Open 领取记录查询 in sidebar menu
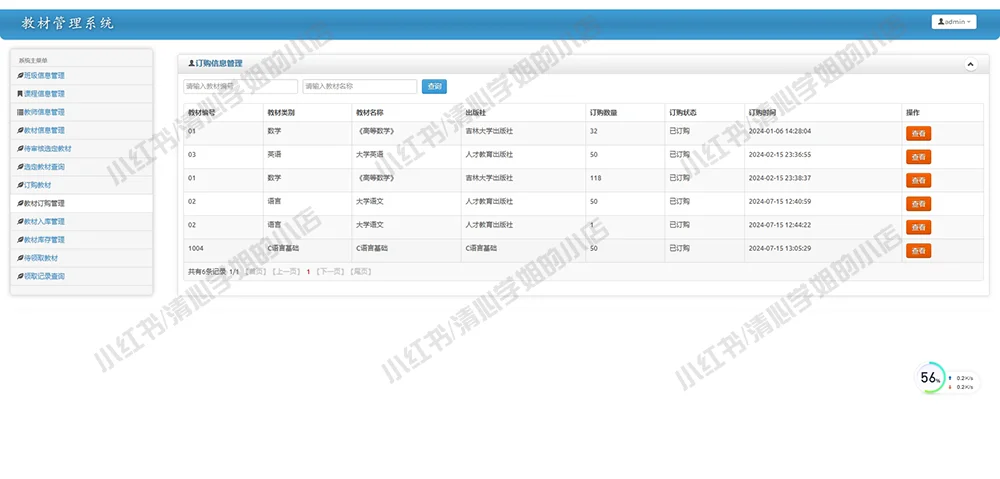Viewport: 1000px width, 479px height. pos(82,276)
